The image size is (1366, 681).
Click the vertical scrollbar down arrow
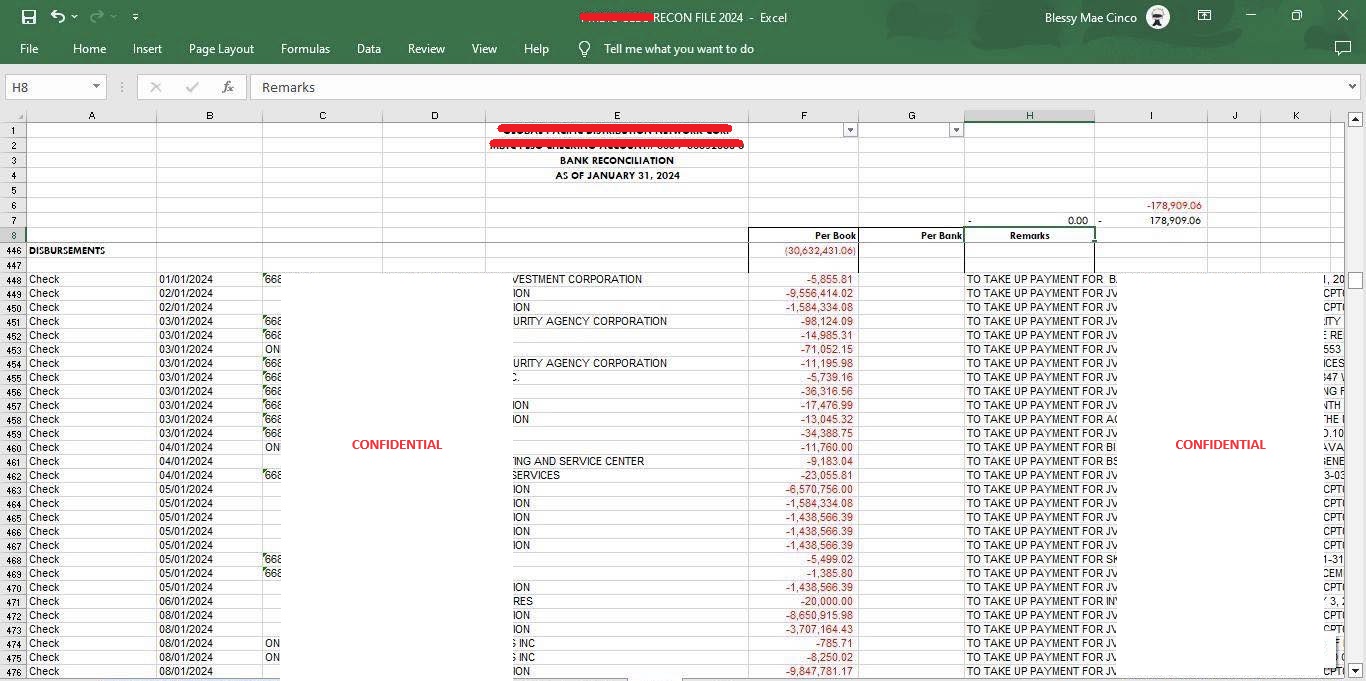click(x=1356, y=671)
